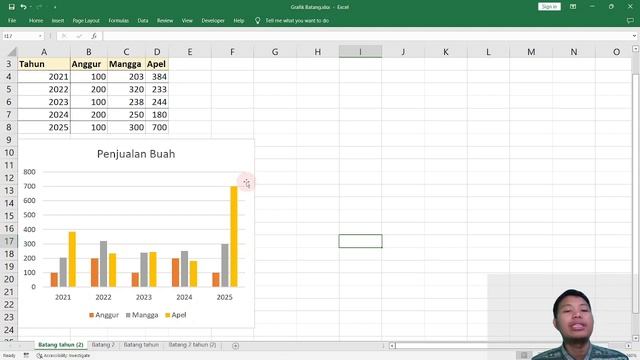Click the Mangga gray legend swatch
The image size is (640, 360).
point(128,315)
